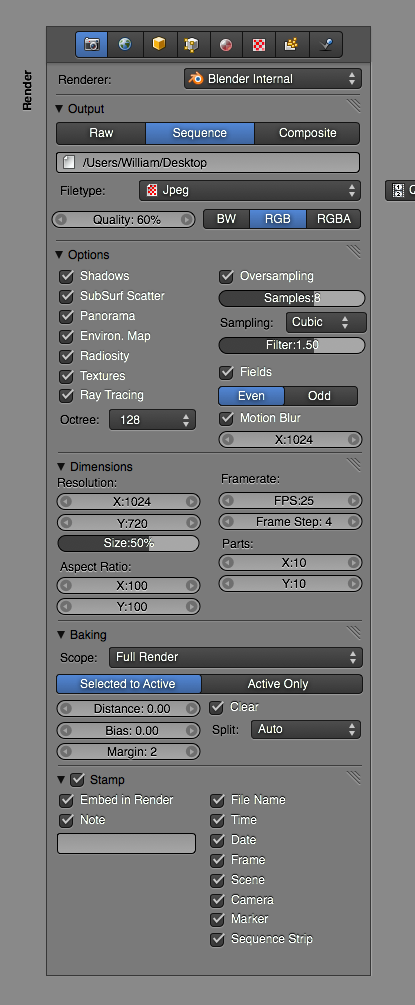Choose RGB color mode
This screenshot has width=415, height=1005.
(x=278, y=219)
